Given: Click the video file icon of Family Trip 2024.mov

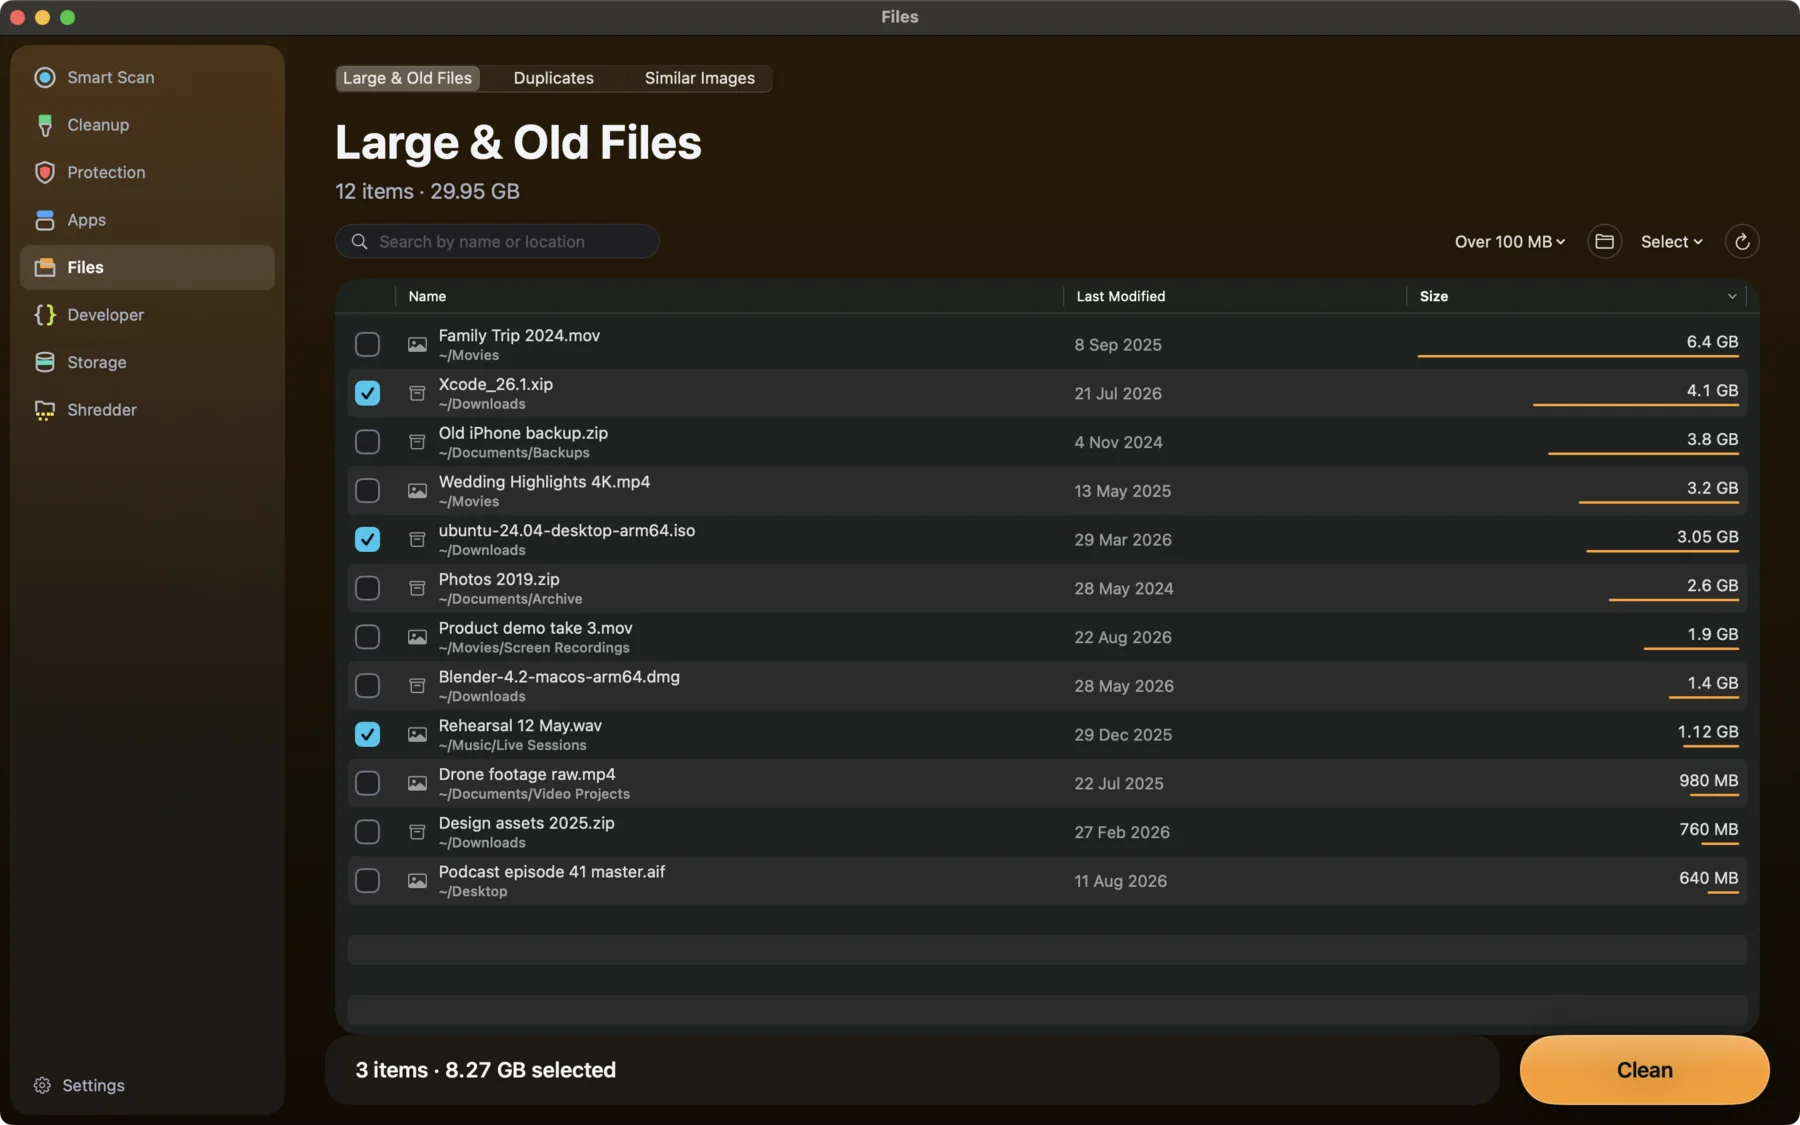Looking at the screenshot, I should pyautogui.click(x=417, y=344).
